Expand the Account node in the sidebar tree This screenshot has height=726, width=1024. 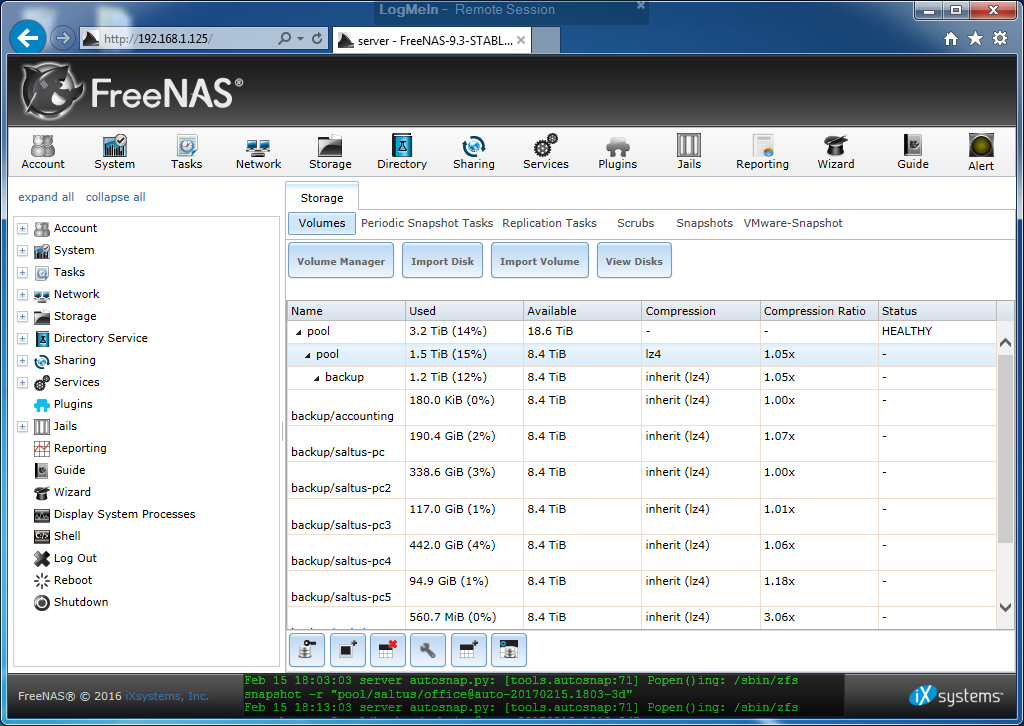pyautogui.click(x=22, y=229)
